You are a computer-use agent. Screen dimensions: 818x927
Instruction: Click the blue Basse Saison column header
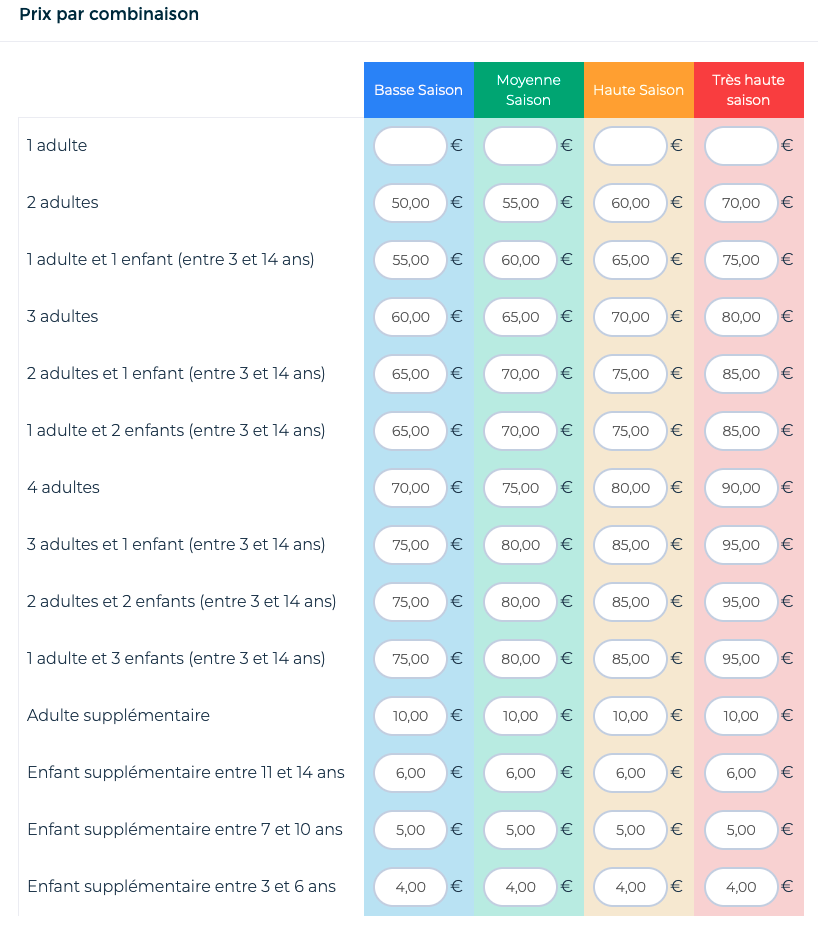[418, 90]
